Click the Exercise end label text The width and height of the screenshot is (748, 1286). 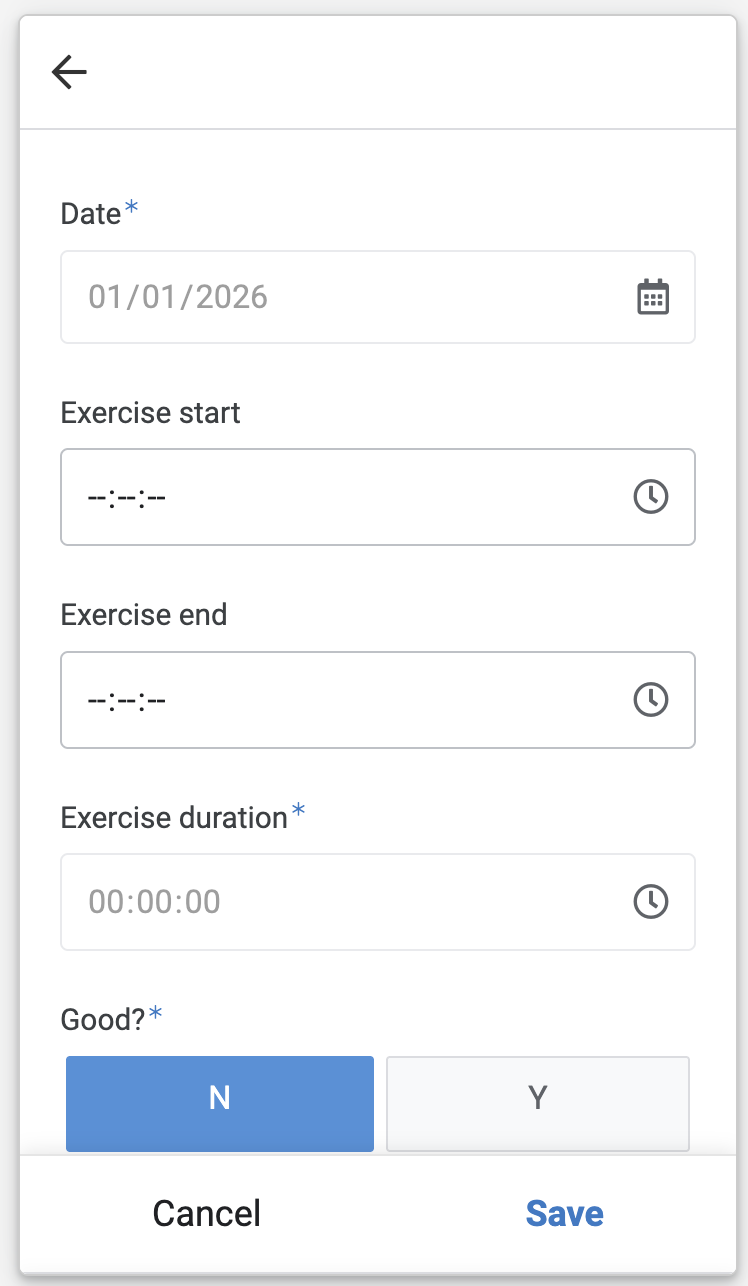pos(144,614)
